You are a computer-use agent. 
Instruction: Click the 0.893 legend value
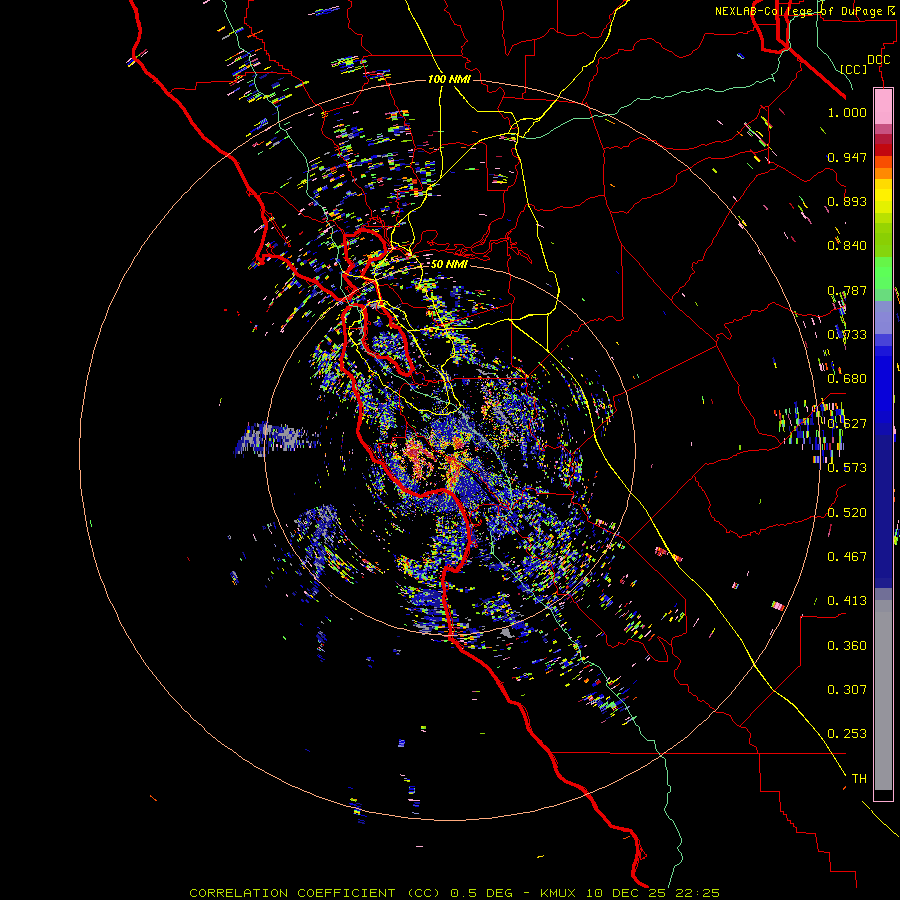[x=847, y=201]
